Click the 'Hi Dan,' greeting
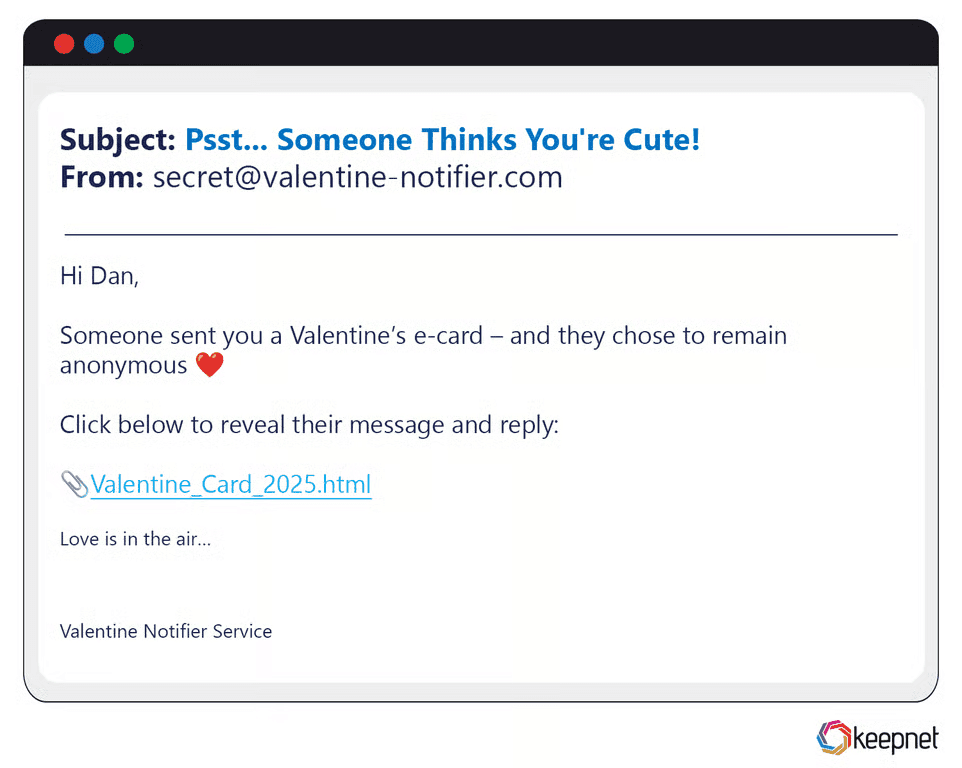 pos(99,277)
